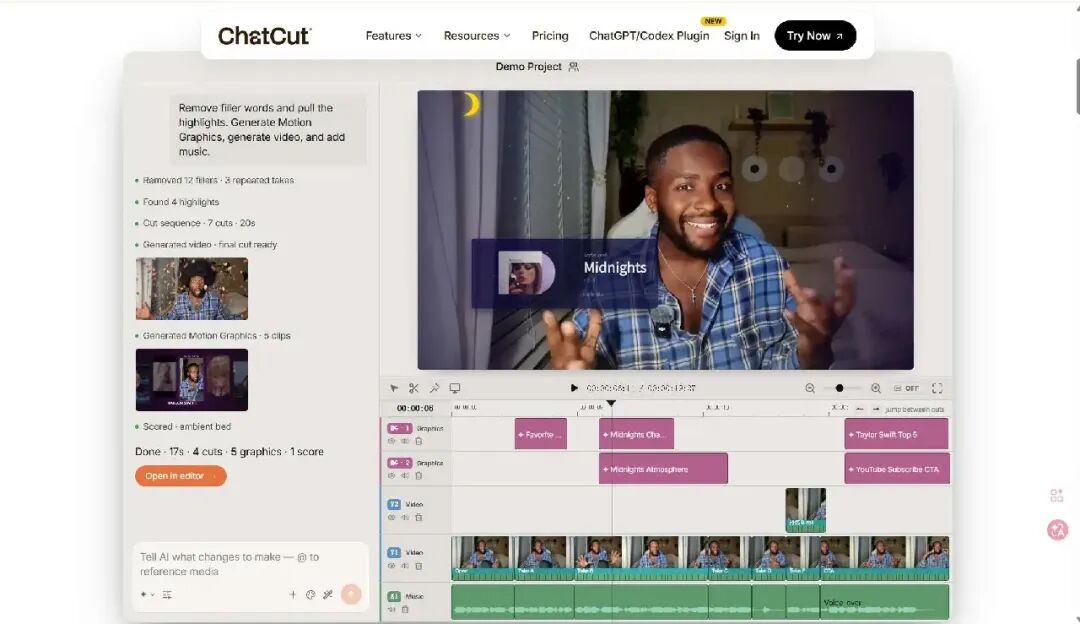Click the A1 Music track badge
Image resolution: width=1080 pixels, height=624 pixels.
[394, 596]
